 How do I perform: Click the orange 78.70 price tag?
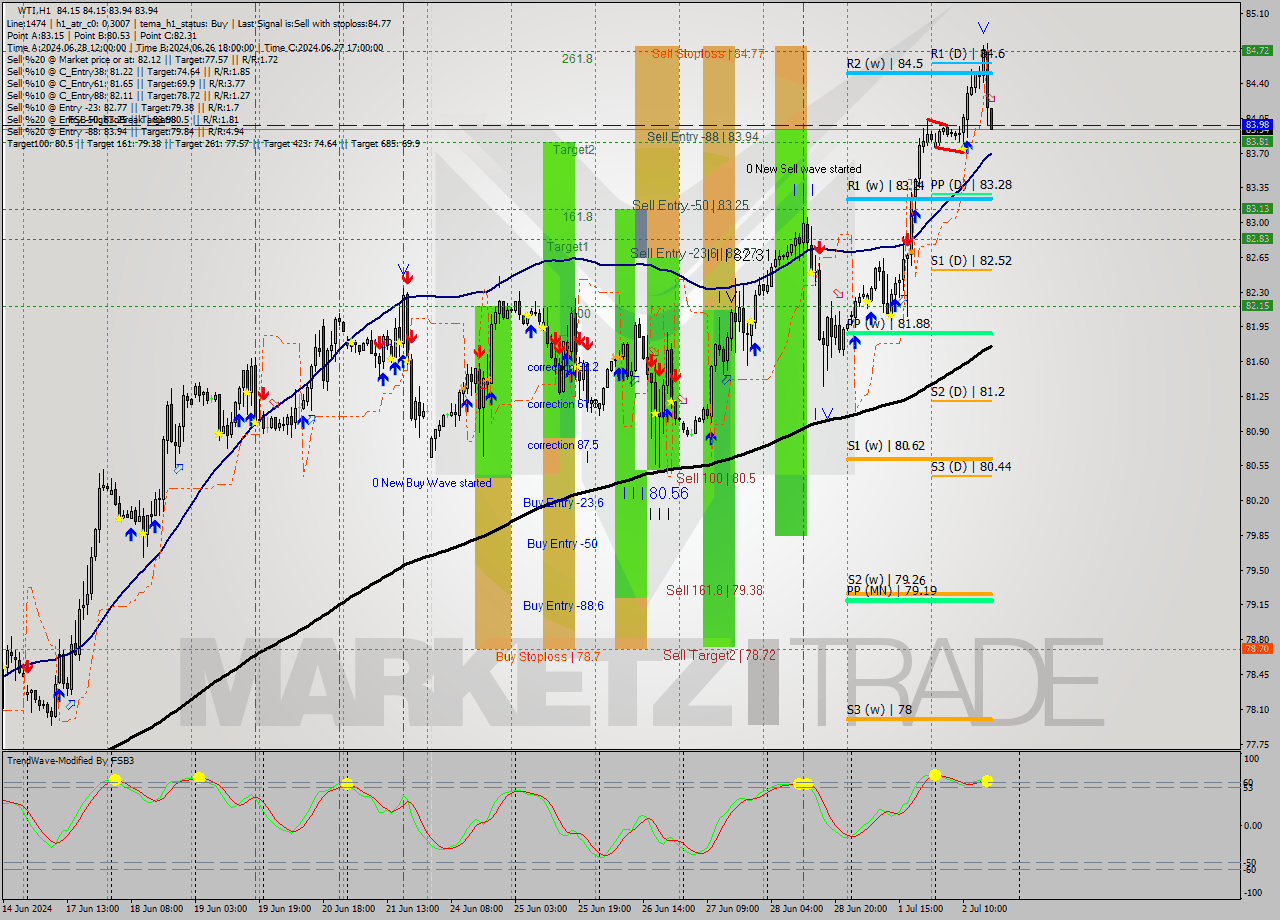coord(1257,648)
